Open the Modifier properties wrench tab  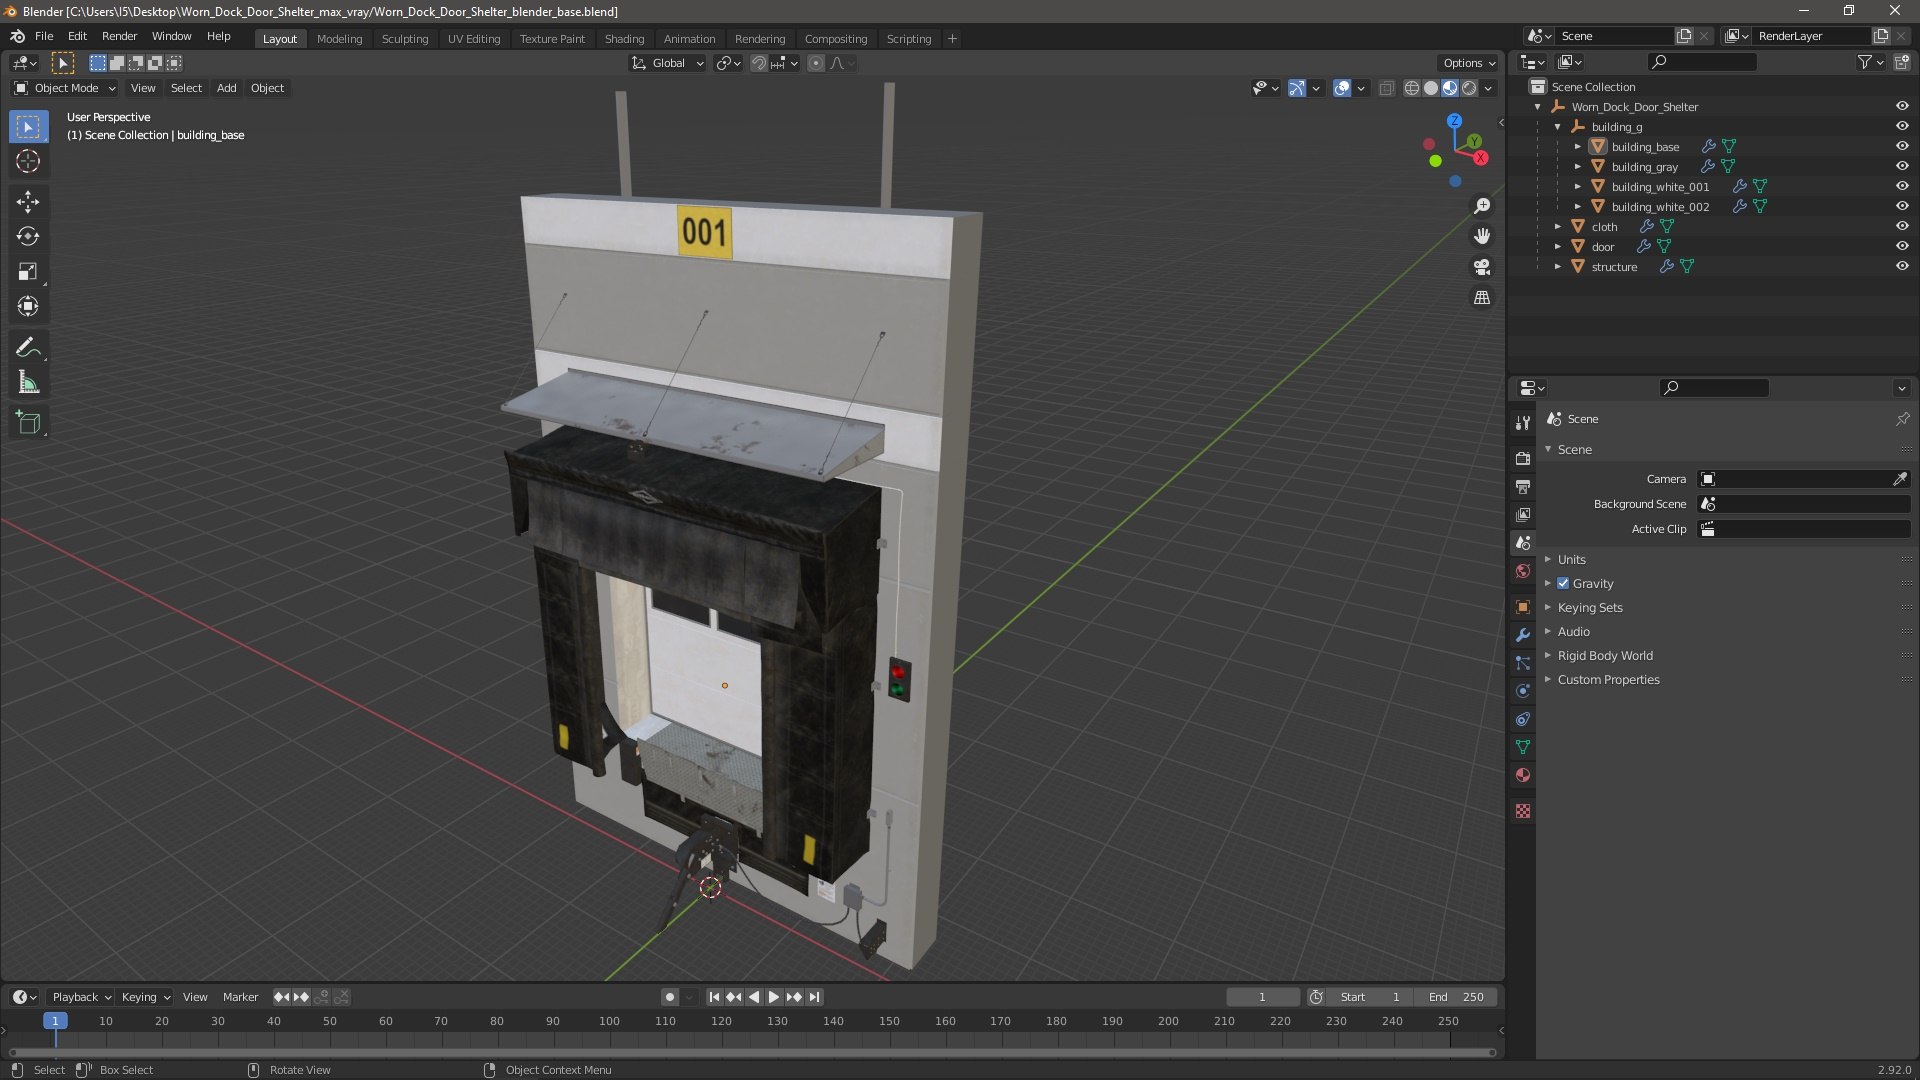coord(1523,635)
